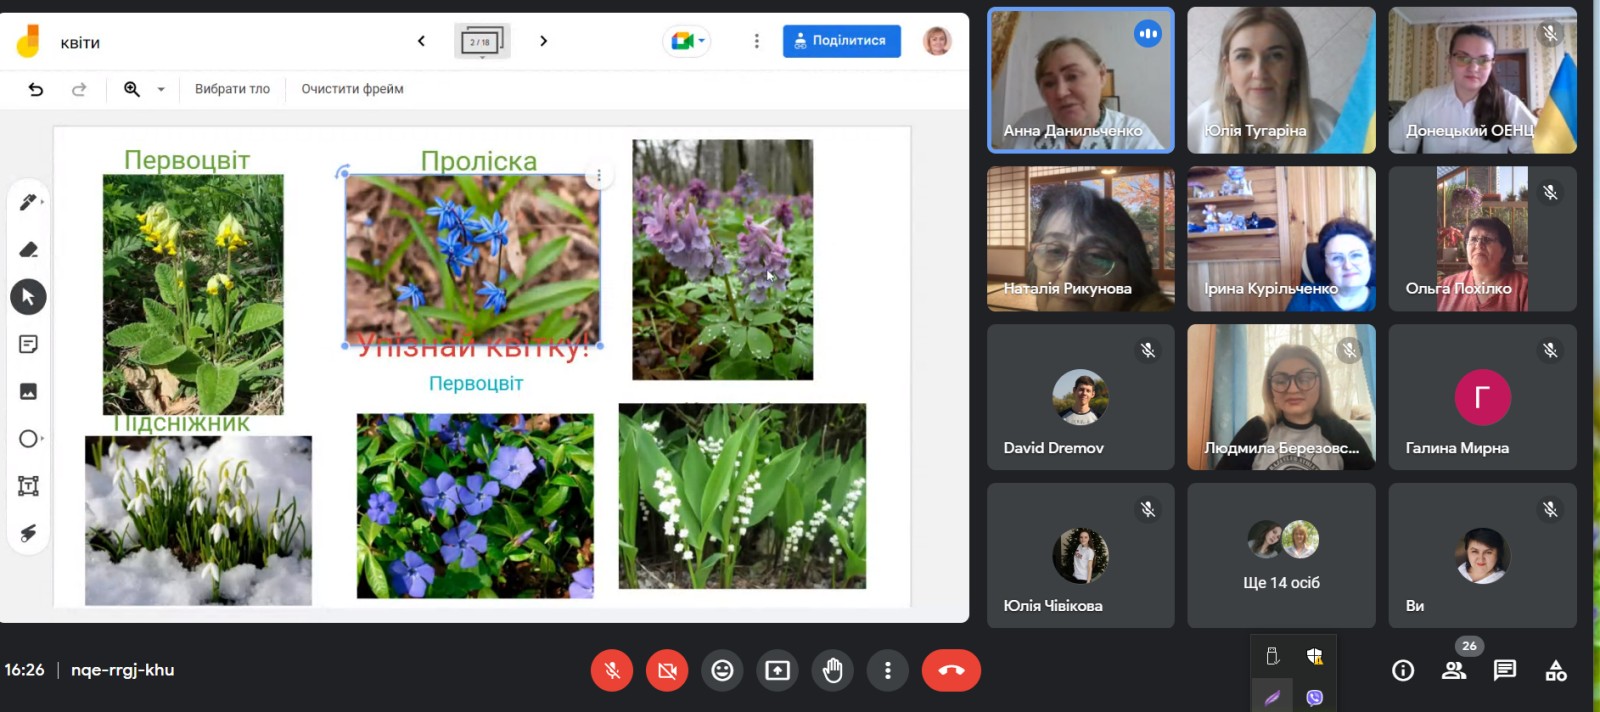The width and height of the screenshot is (1600, 712).
Task: Click the Анна Данильченко video tile
Action: pyautogui.click(x=1081, y=80)
